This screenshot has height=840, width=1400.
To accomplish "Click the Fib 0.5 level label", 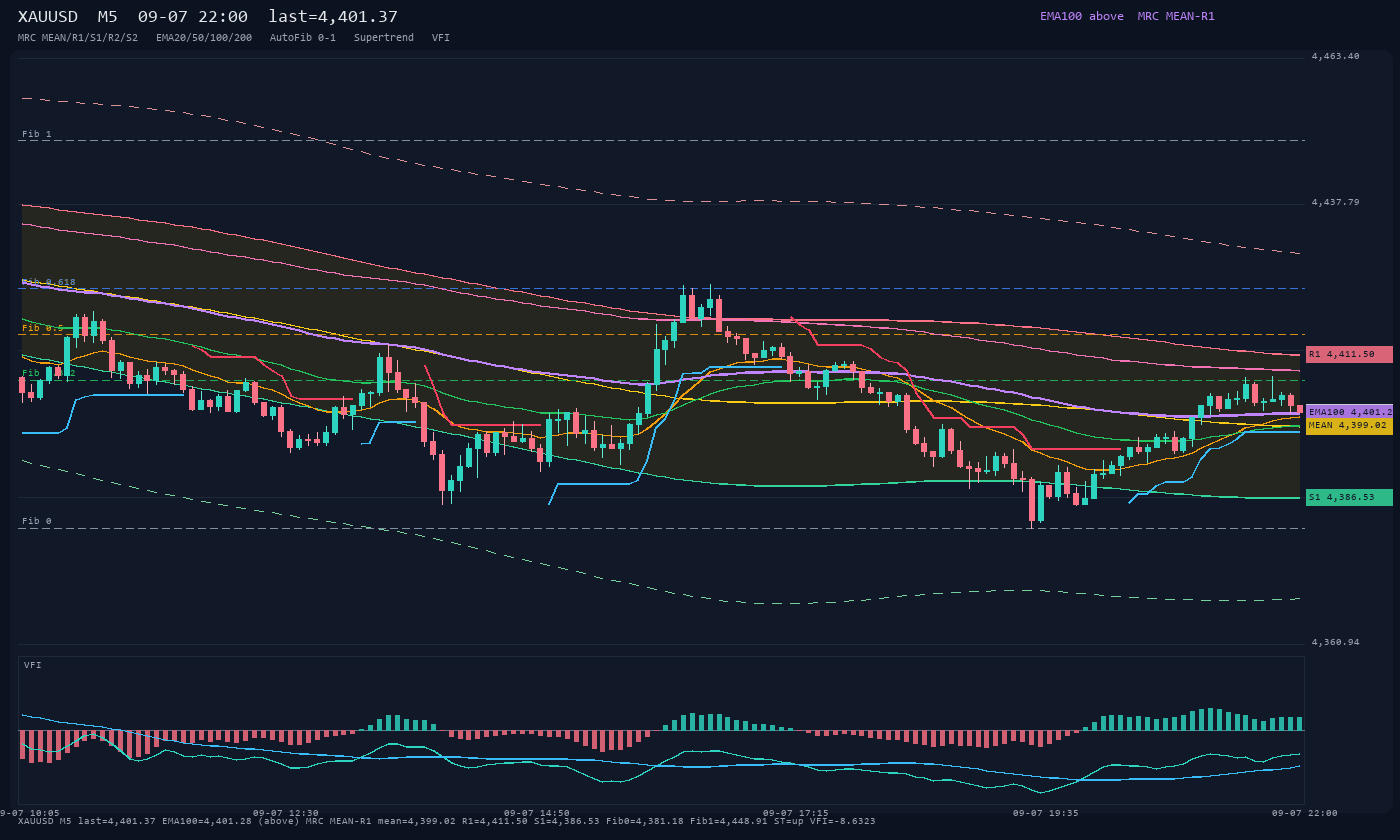I will 43,328.
